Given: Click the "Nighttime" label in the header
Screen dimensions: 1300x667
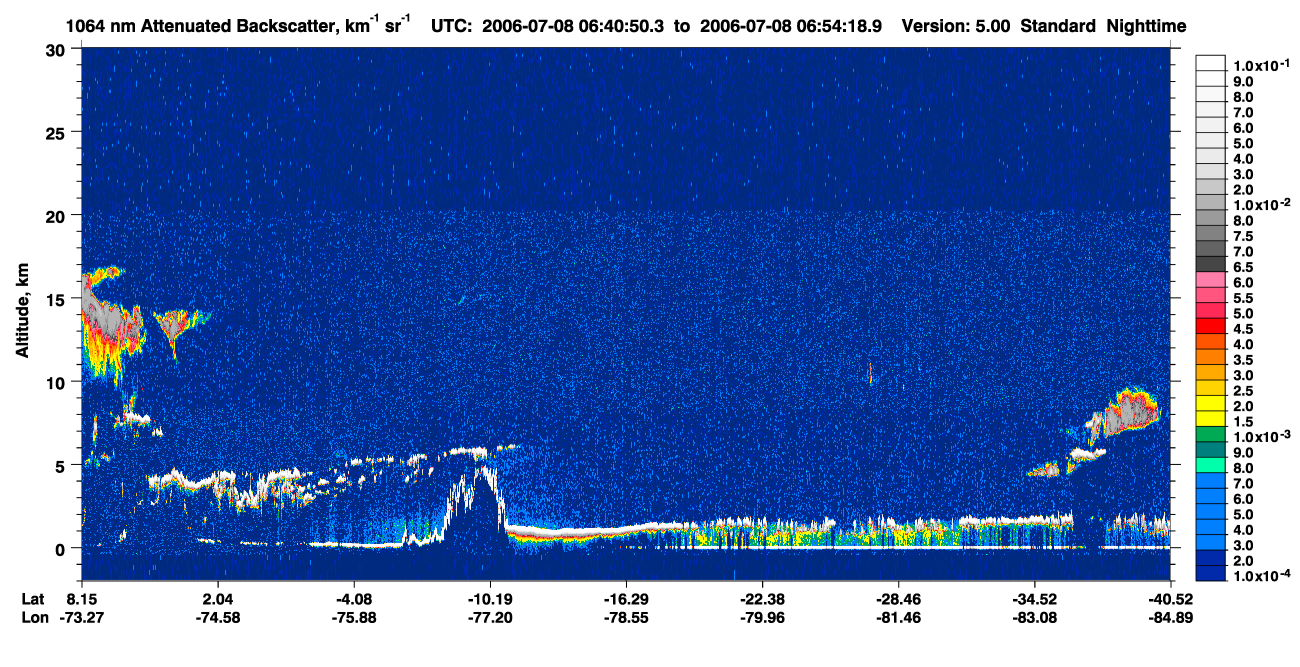Looking at the screenshot, I should 1147,28.
